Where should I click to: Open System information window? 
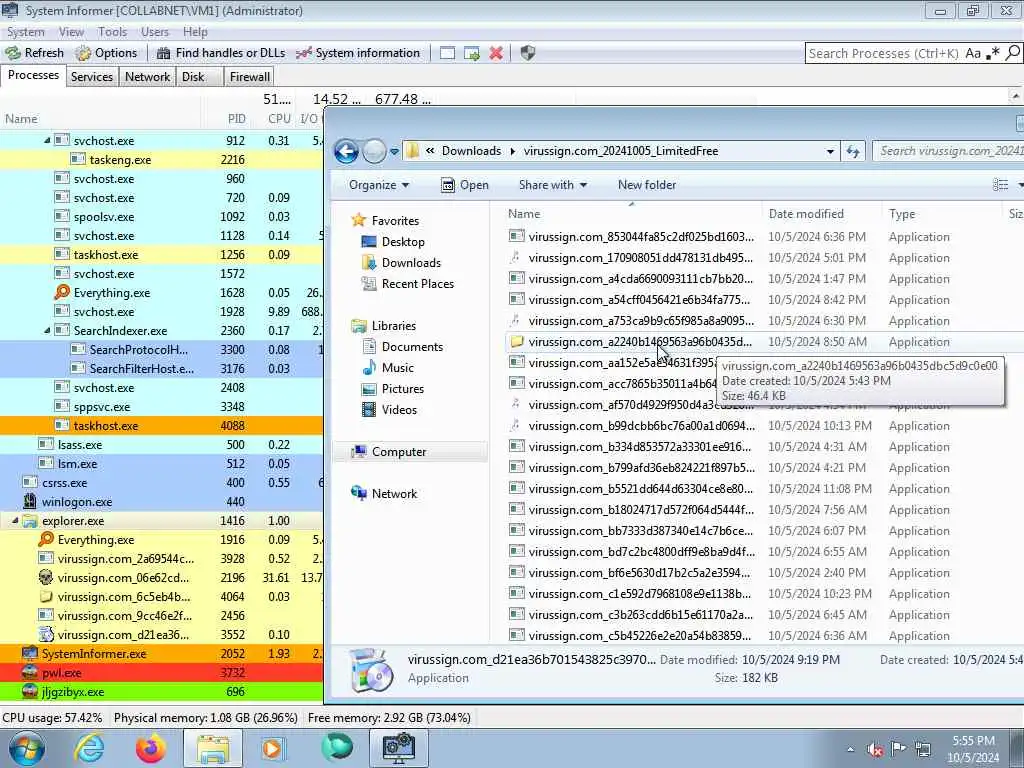click(358, 53)
